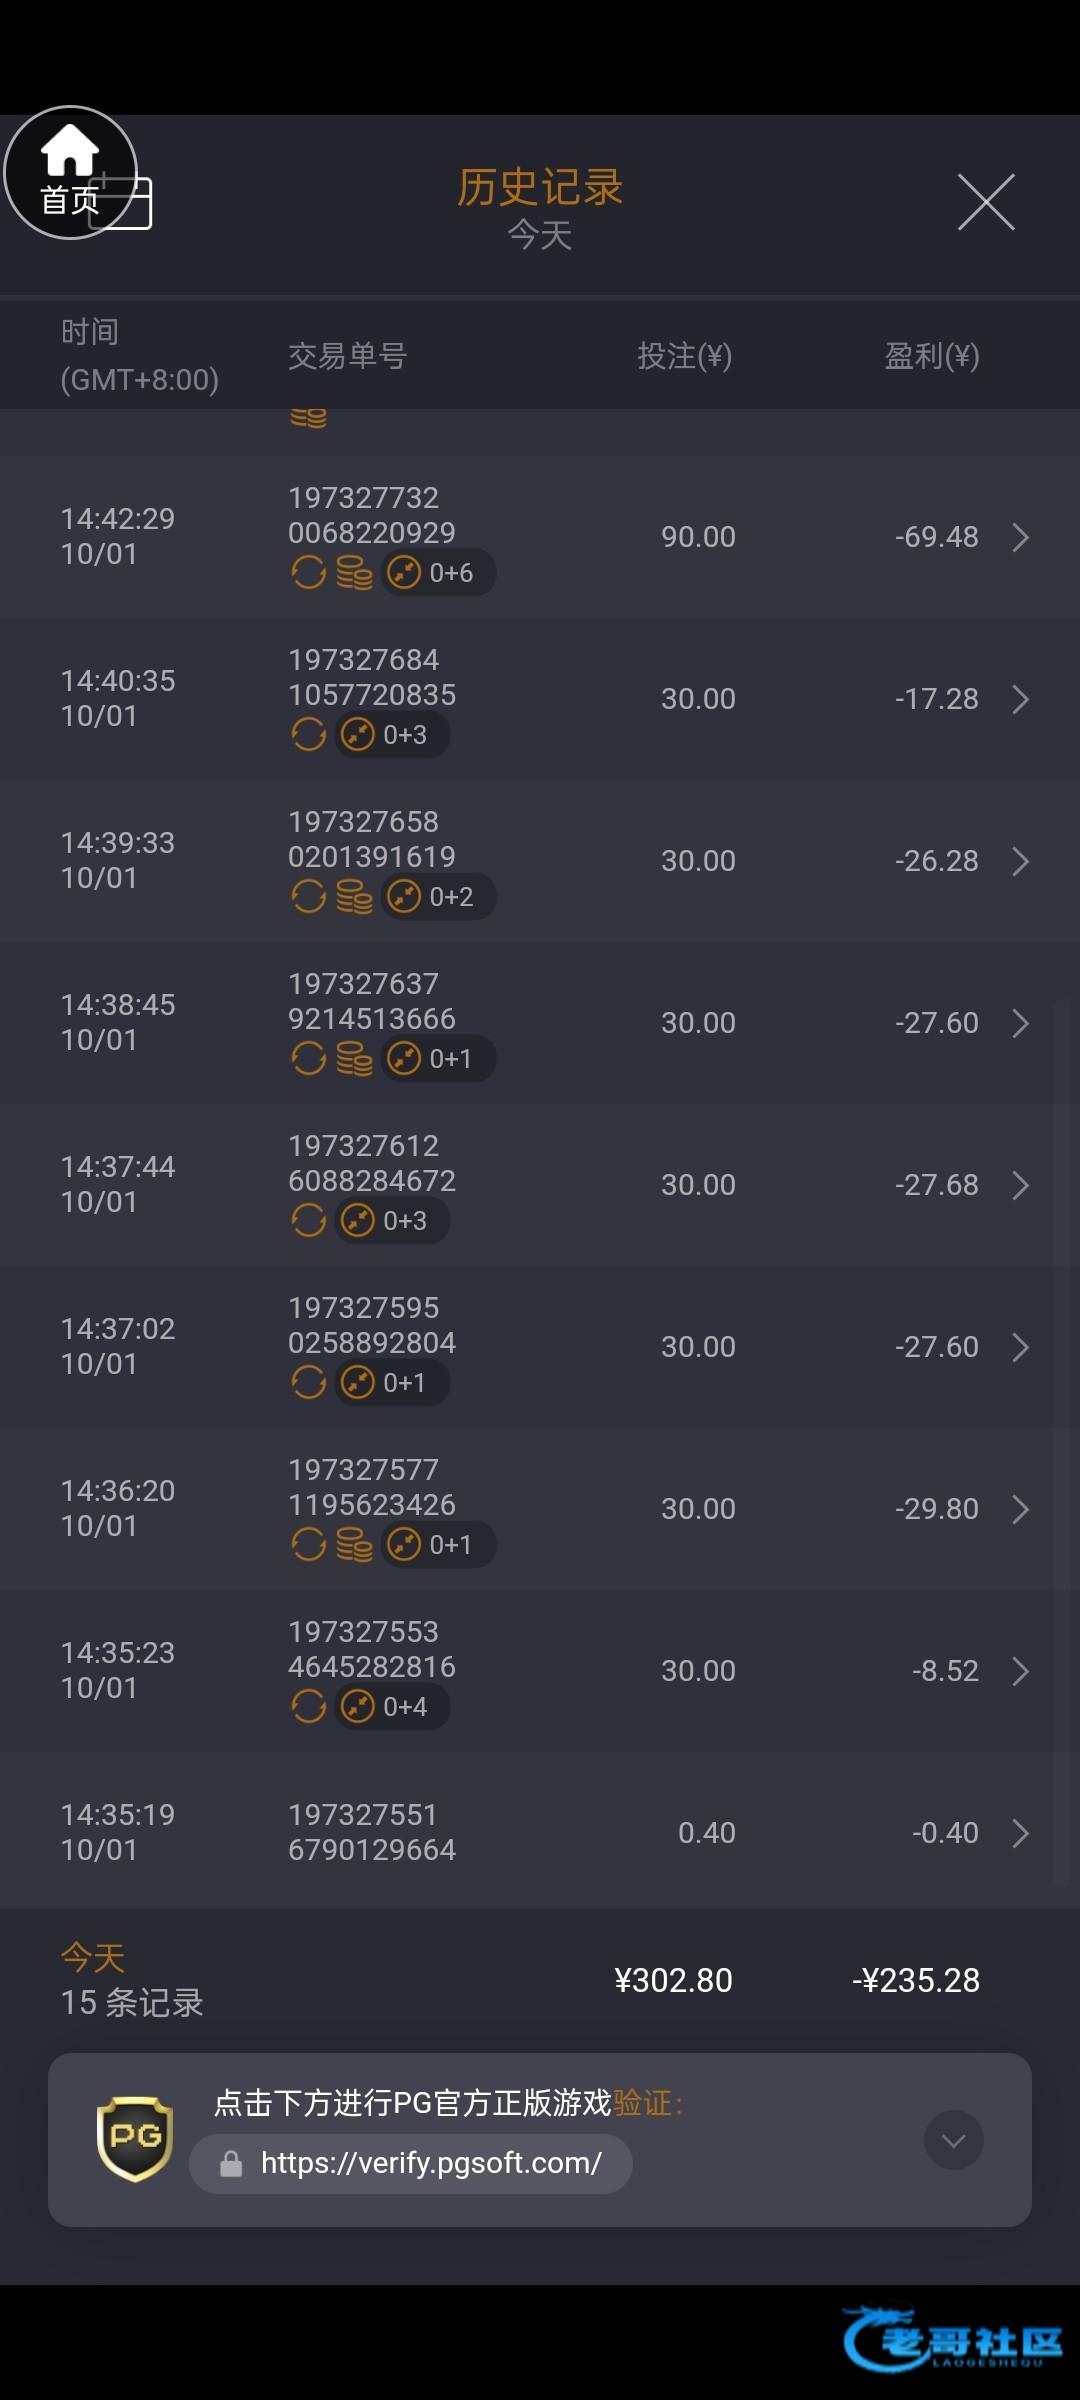Click the lock icon beside the verify URL

point(231,2164)
